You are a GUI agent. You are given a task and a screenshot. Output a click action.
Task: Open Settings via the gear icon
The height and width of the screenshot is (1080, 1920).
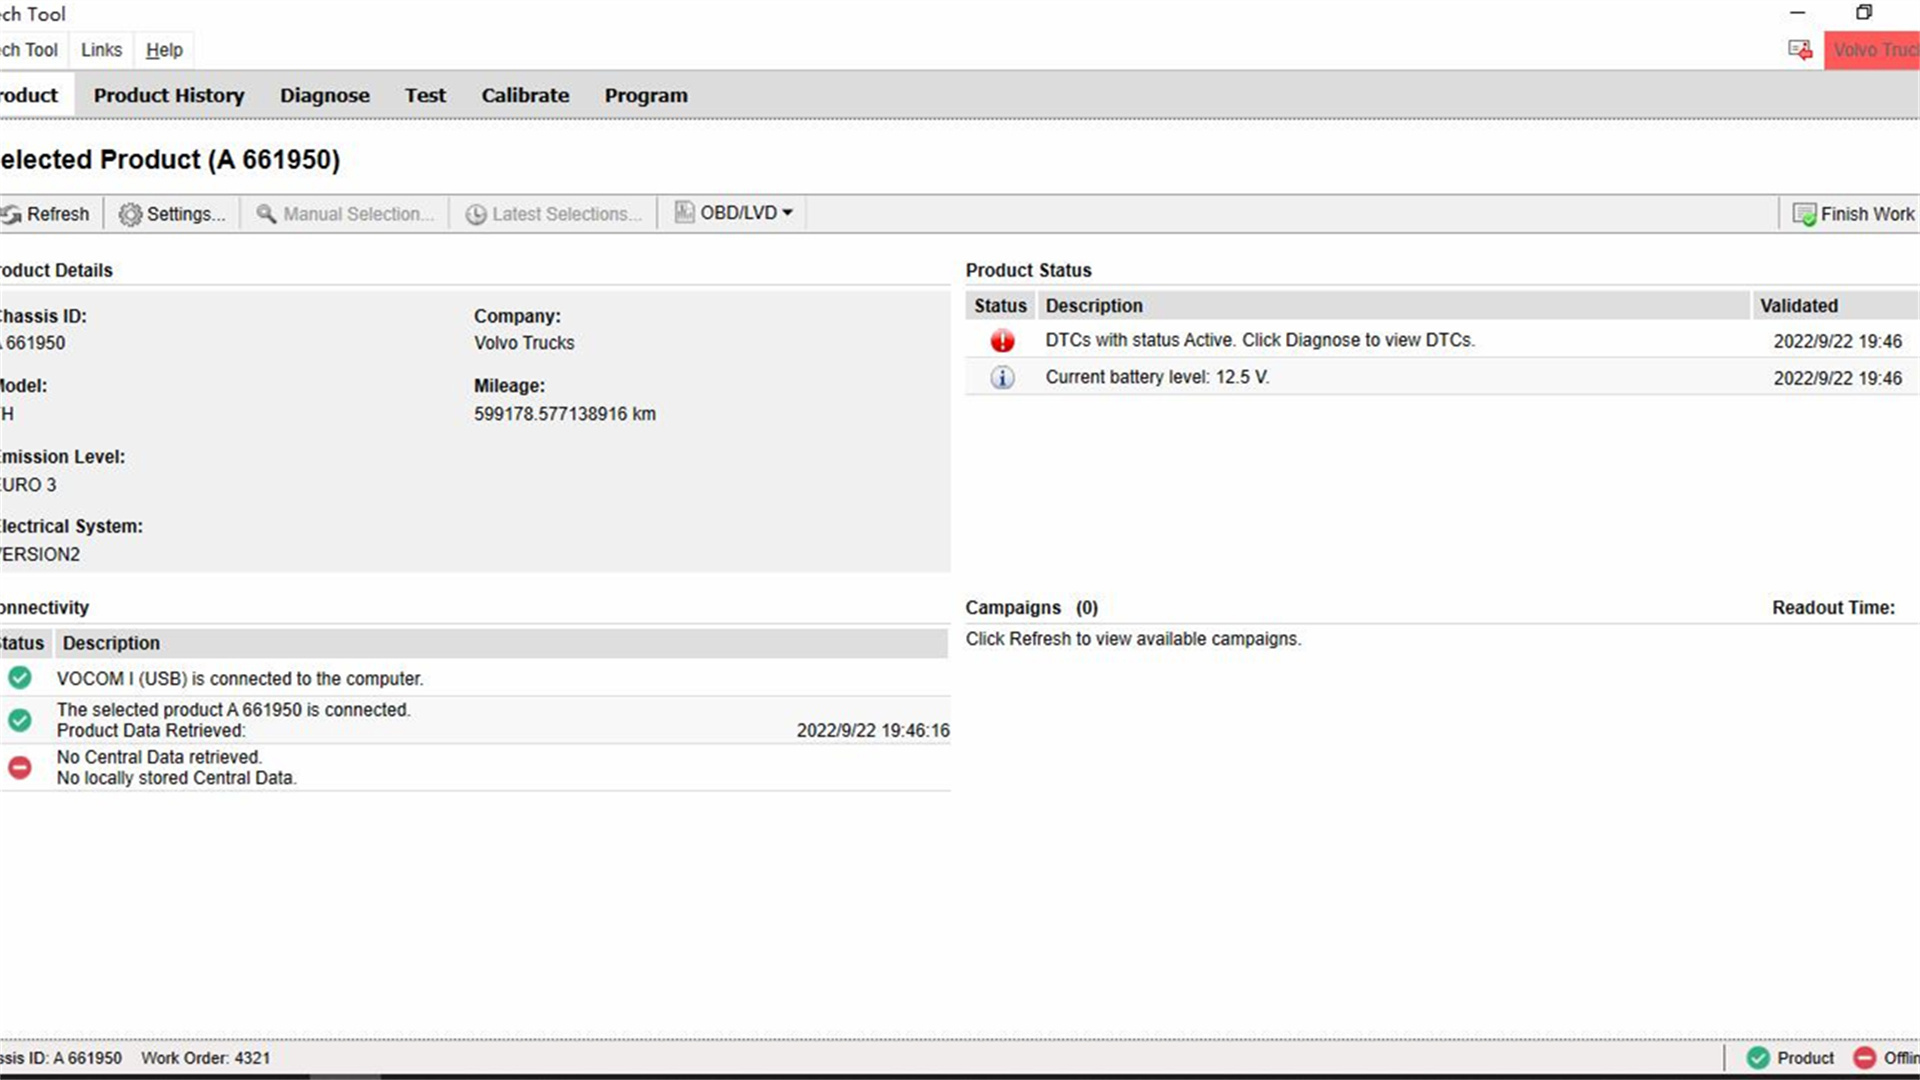coord(130,215)
